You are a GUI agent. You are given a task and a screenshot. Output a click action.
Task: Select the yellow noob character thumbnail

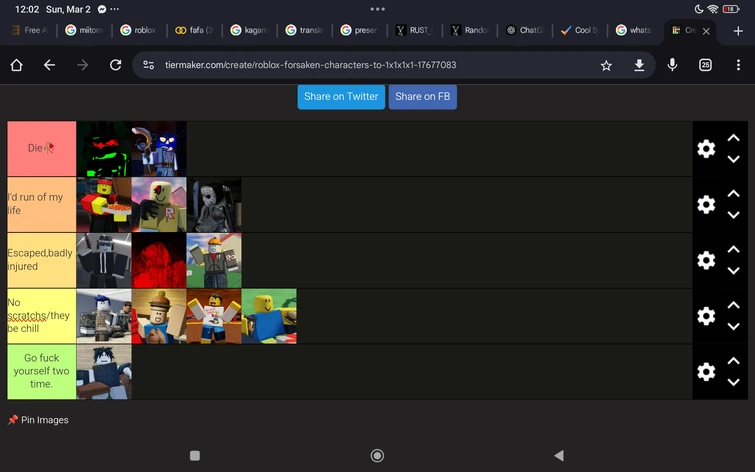click(x=269, y=316)
